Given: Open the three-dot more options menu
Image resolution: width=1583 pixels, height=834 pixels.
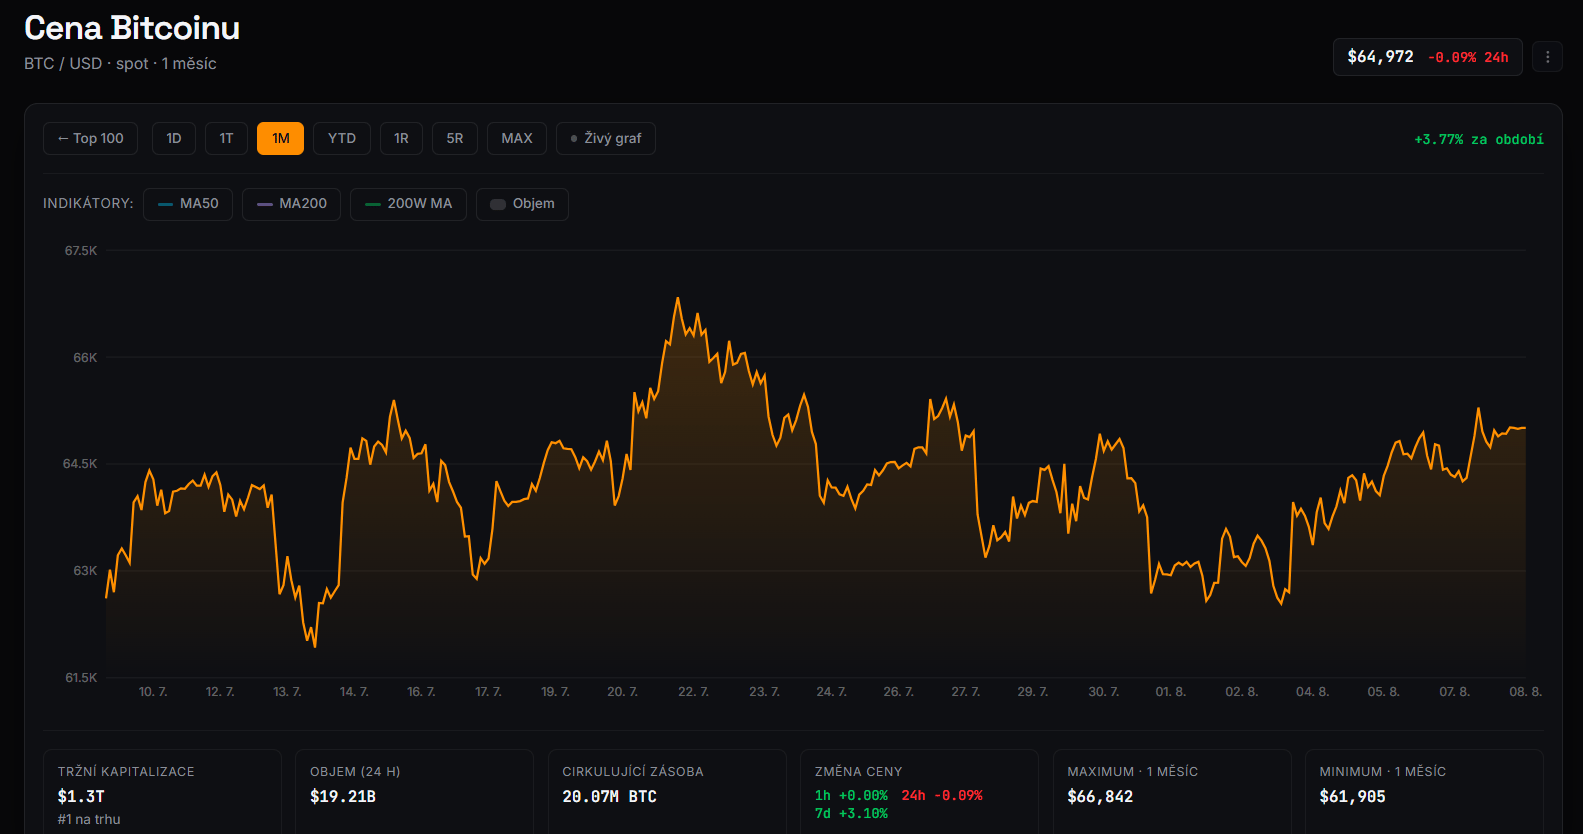Looking at the screenshot, I should click(x=1547, y=57).
